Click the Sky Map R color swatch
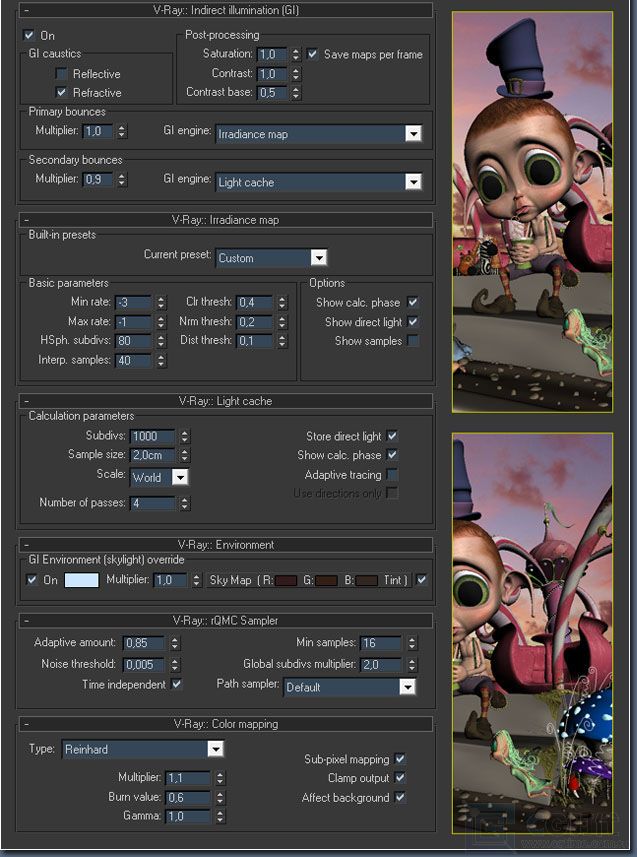Viewport: 637px width, 857px height. (286, 580)
